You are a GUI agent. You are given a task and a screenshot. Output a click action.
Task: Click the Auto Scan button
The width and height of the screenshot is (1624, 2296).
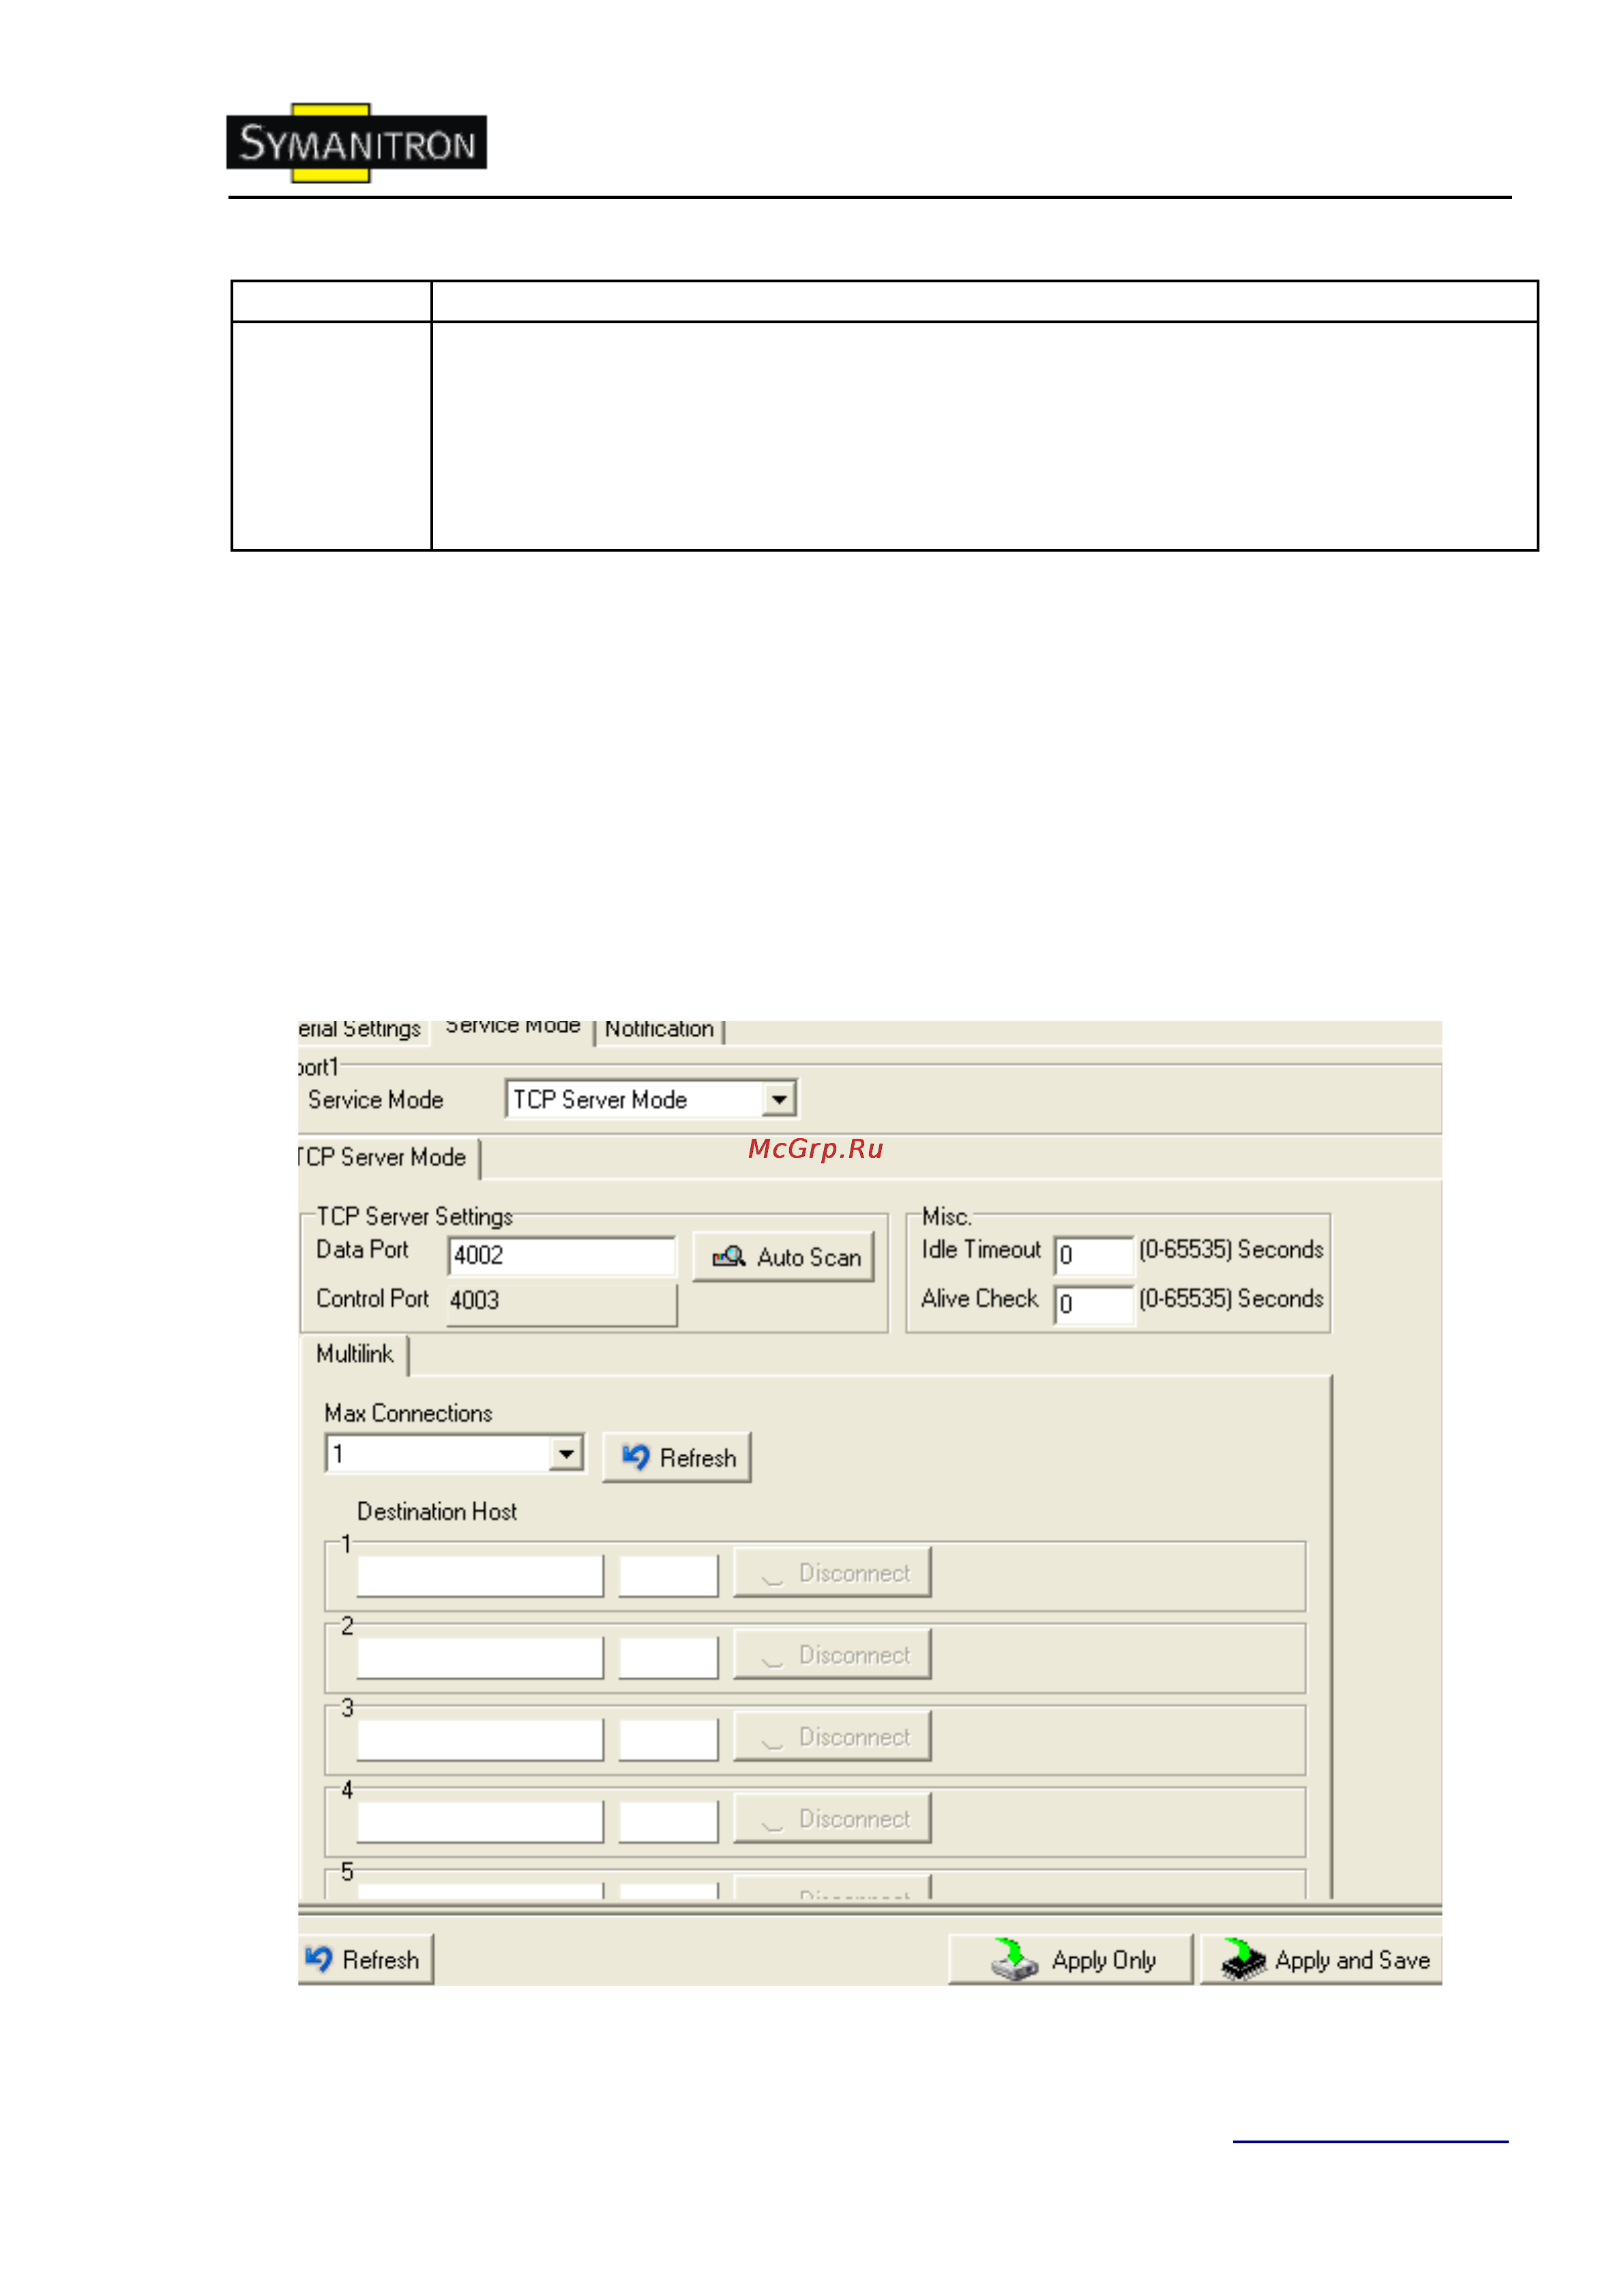pyautogui.click(x=784, y=1257)
